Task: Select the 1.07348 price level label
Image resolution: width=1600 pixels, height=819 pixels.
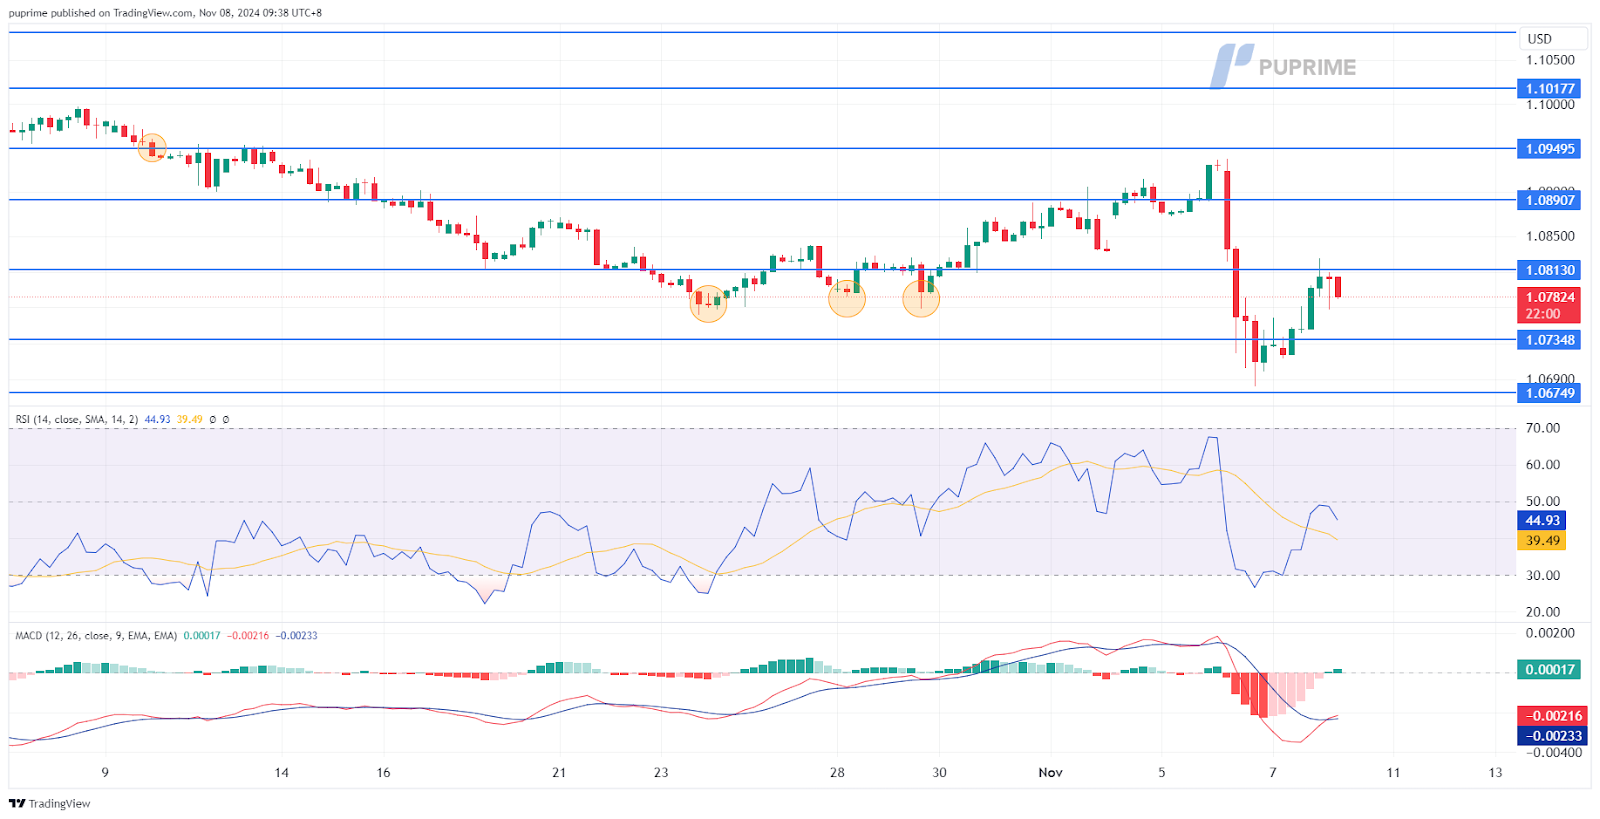Action: tap(1549, 340)
